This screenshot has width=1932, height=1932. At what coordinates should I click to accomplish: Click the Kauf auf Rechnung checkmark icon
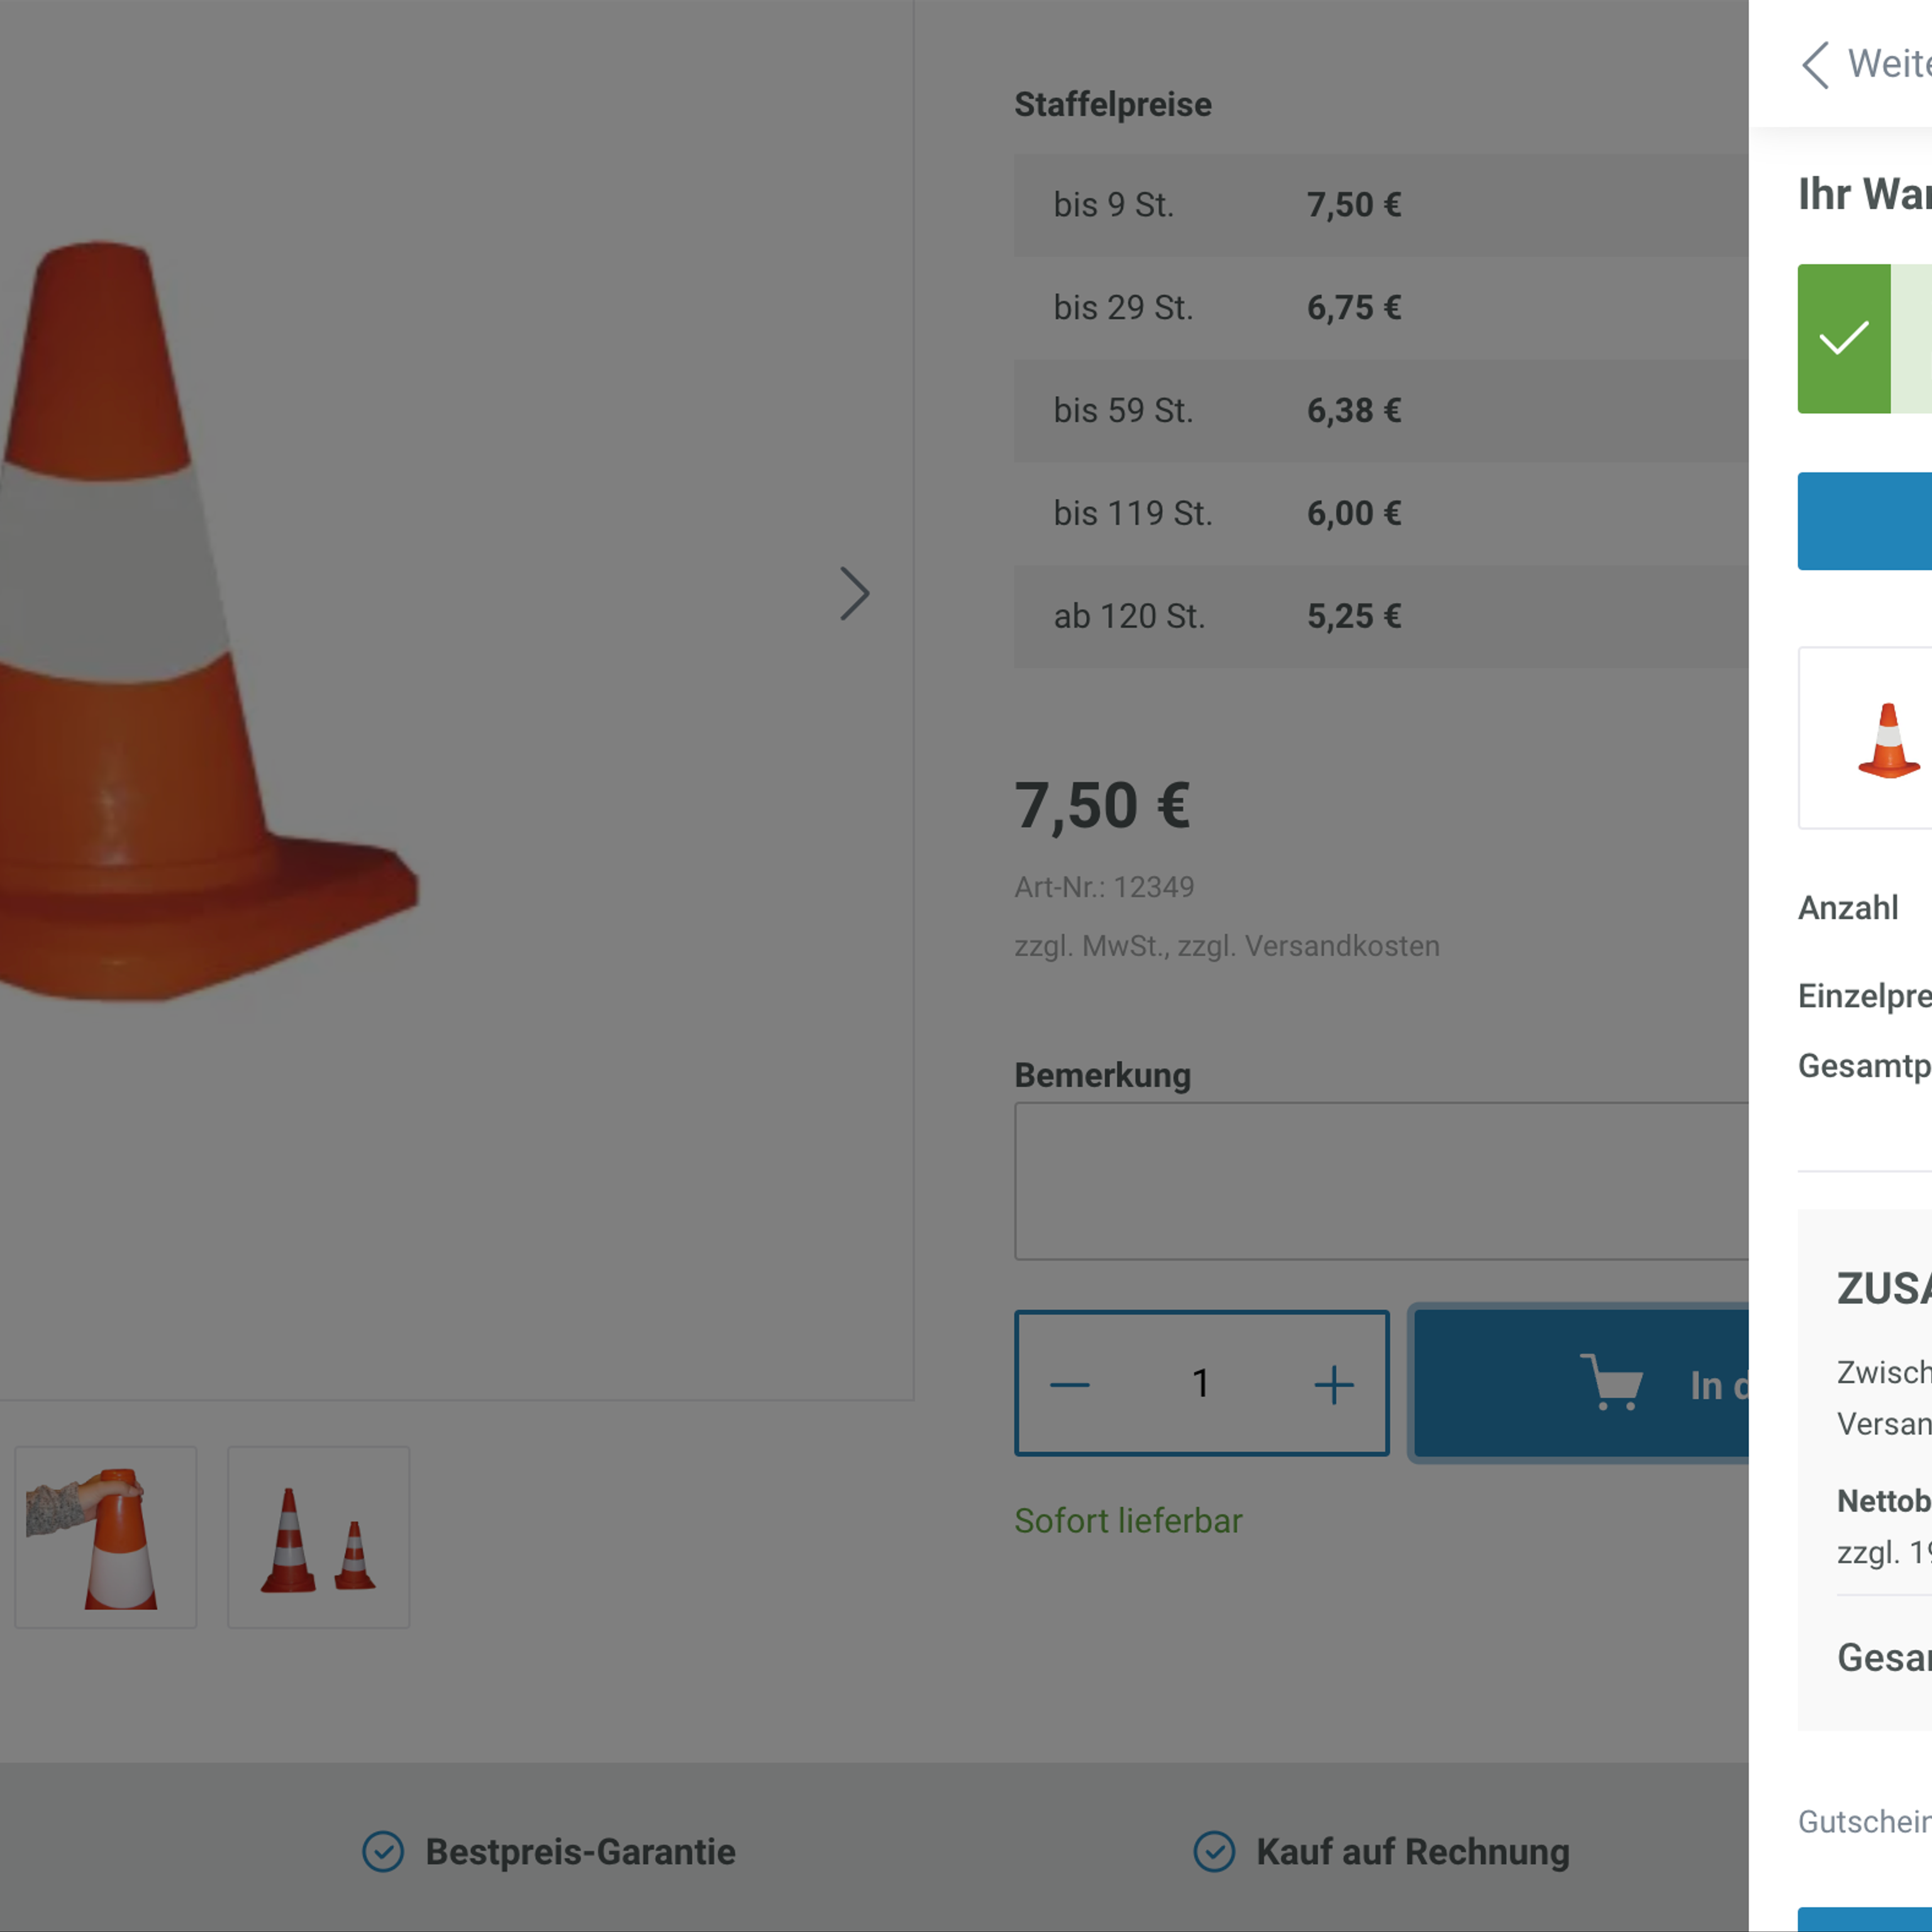tap(1214, 1851)
